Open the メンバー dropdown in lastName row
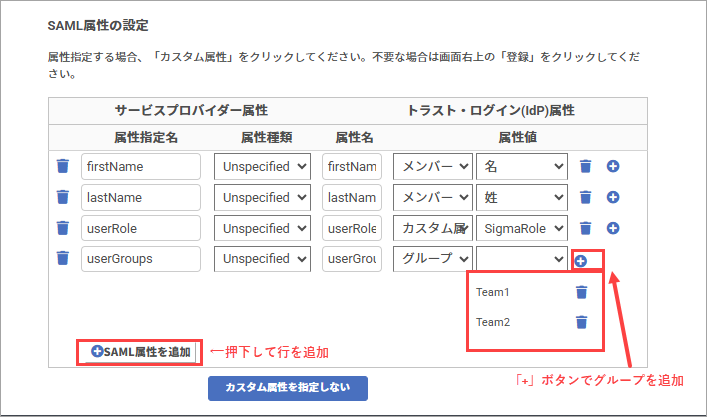 coord(433,197)
